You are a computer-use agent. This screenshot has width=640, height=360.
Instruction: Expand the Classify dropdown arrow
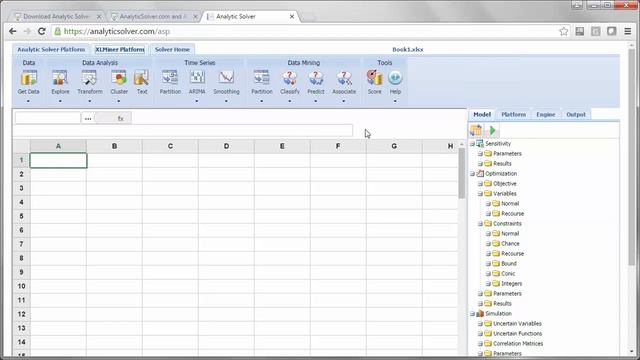pos(290,101)
